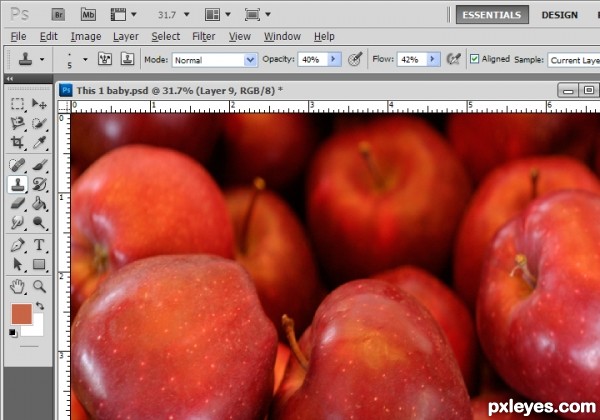Select the Rectangular Marquee tool
Image resolution: width=600 pixels, height=420 pixels.
tap(17, 104)
